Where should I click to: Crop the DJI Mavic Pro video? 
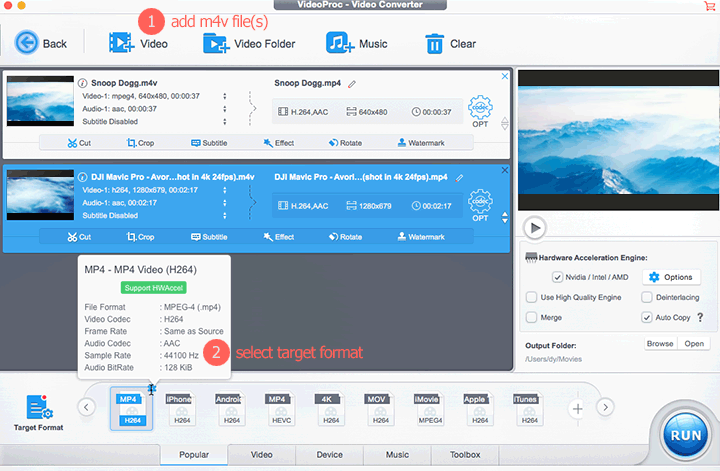click(140, 237)
